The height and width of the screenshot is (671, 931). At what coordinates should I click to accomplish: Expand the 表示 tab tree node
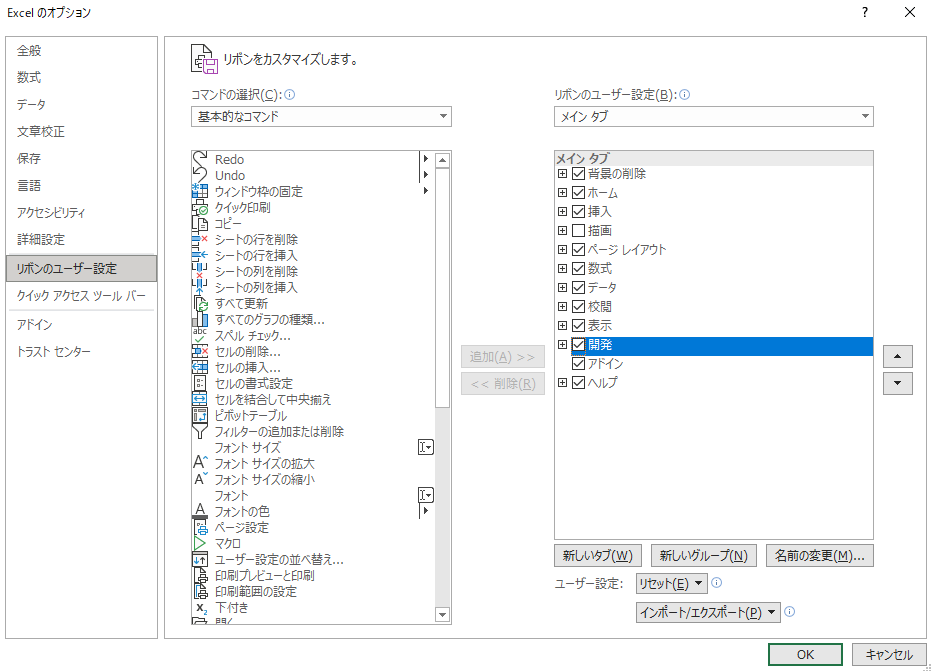pyautogui.click(x=562, y=325)
